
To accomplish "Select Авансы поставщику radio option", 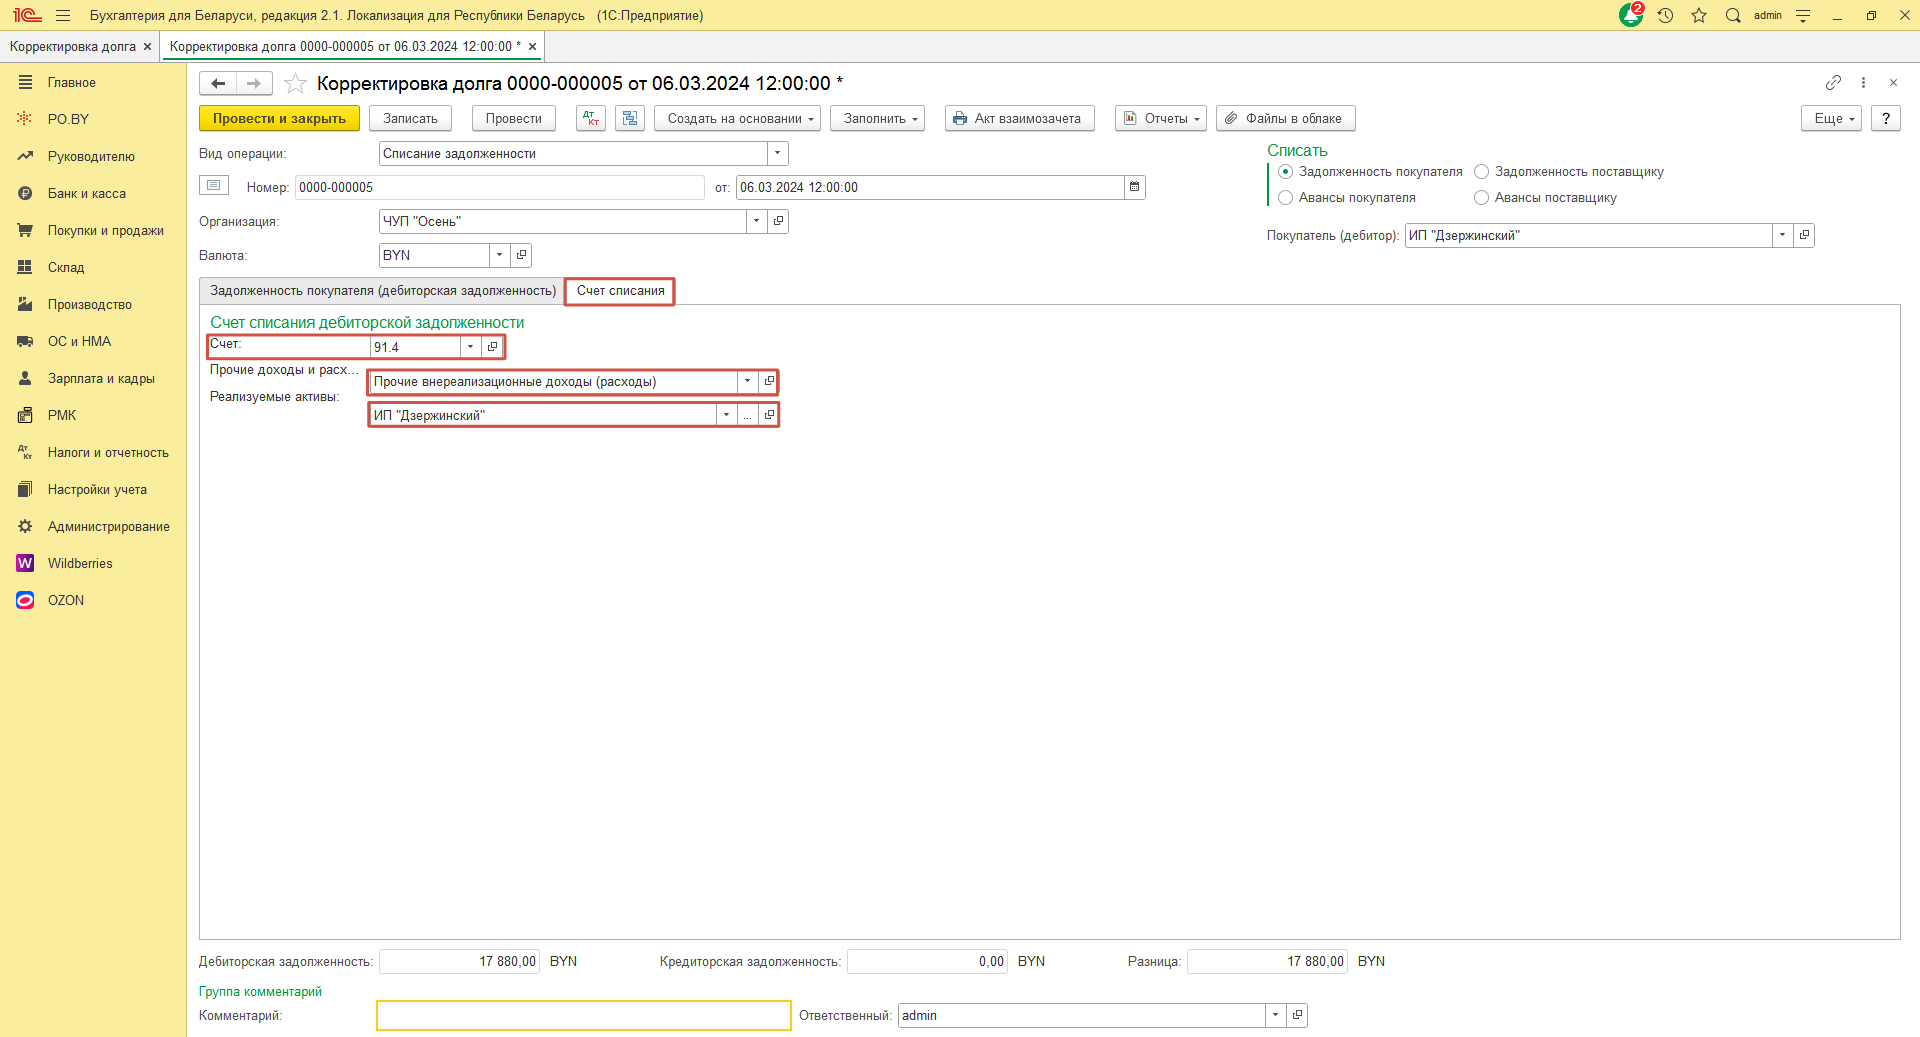I will point(1482,198).
